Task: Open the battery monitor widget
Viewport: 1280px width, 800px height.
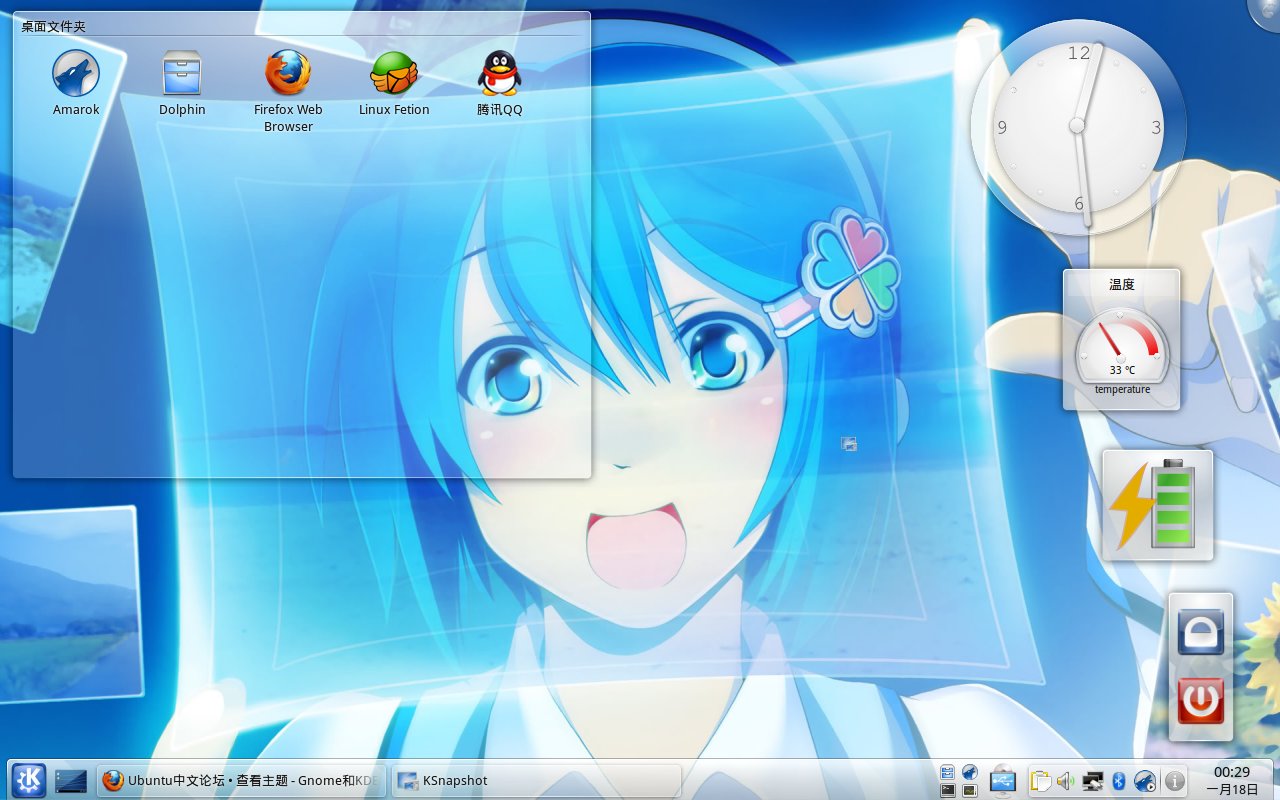Action: pos(1158,504)
